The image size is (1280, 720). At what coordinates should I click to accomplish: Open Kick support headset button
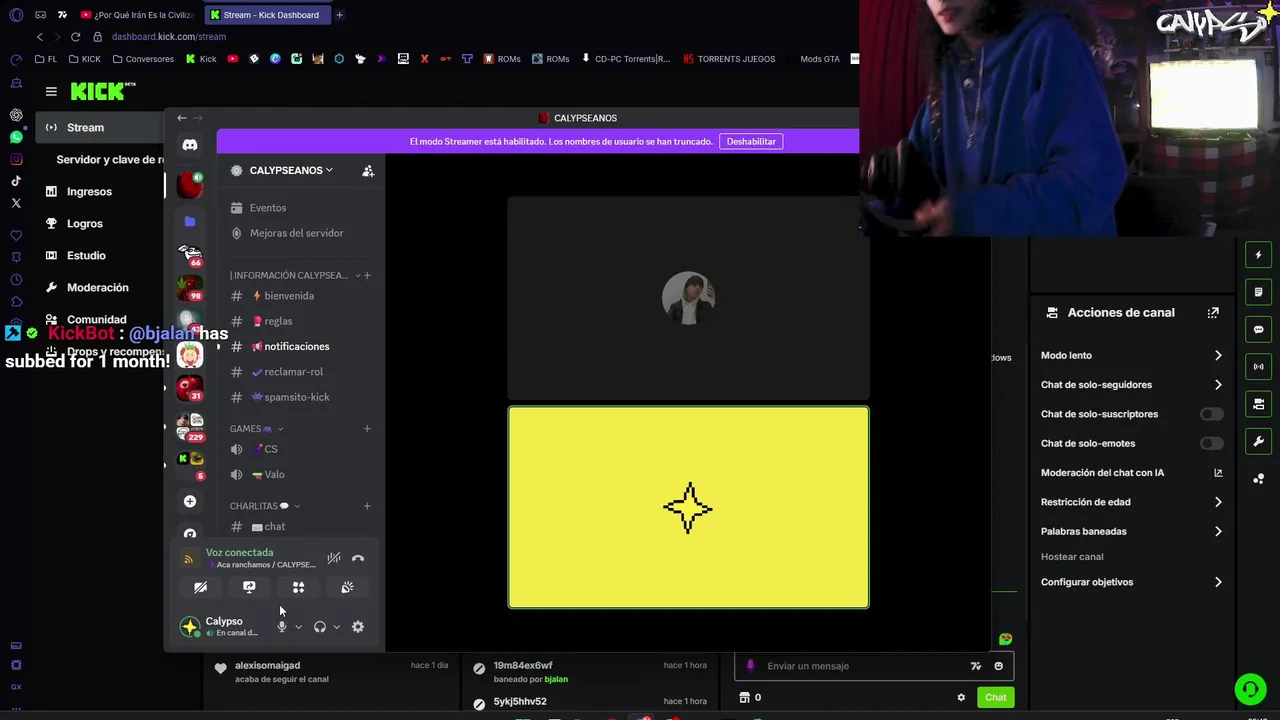pyautogui.click(x=1249, y=689)
